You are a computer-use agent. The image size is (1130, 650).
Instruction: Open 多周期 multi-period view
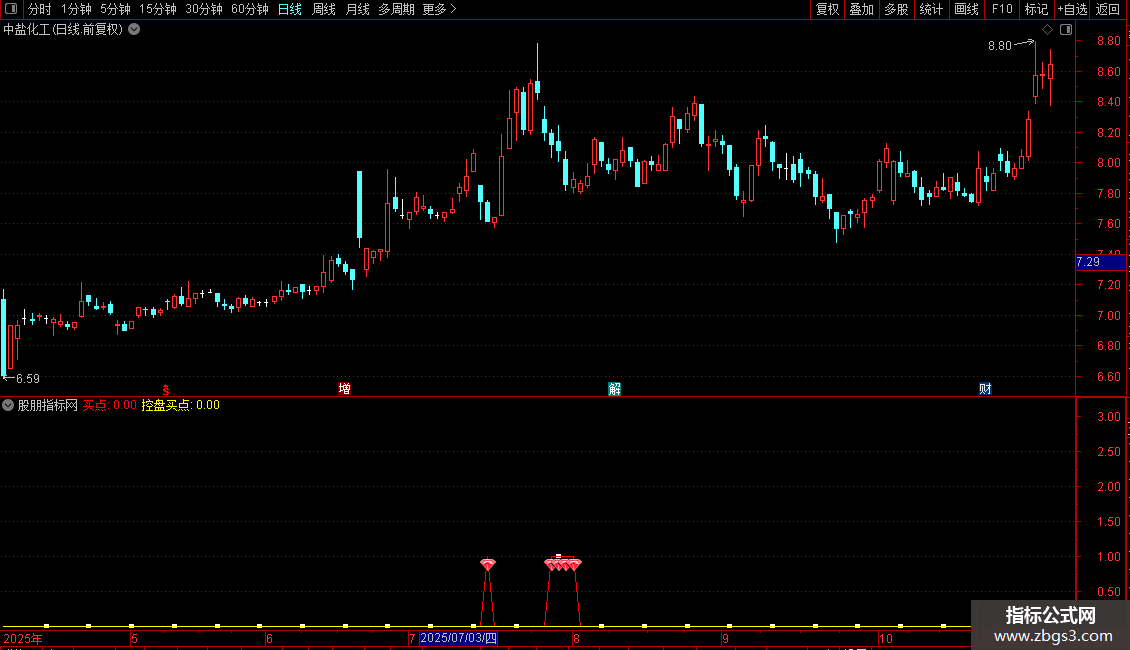point(396,9)
